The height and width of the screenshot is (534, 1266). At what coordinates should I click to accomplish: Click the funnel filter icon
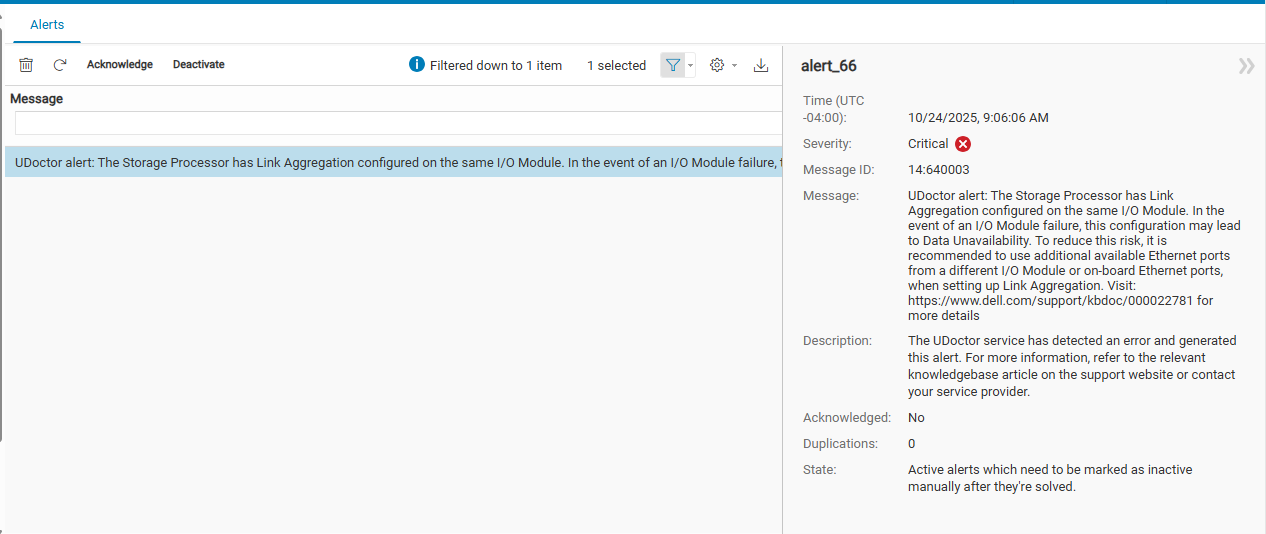coord(673,65)
